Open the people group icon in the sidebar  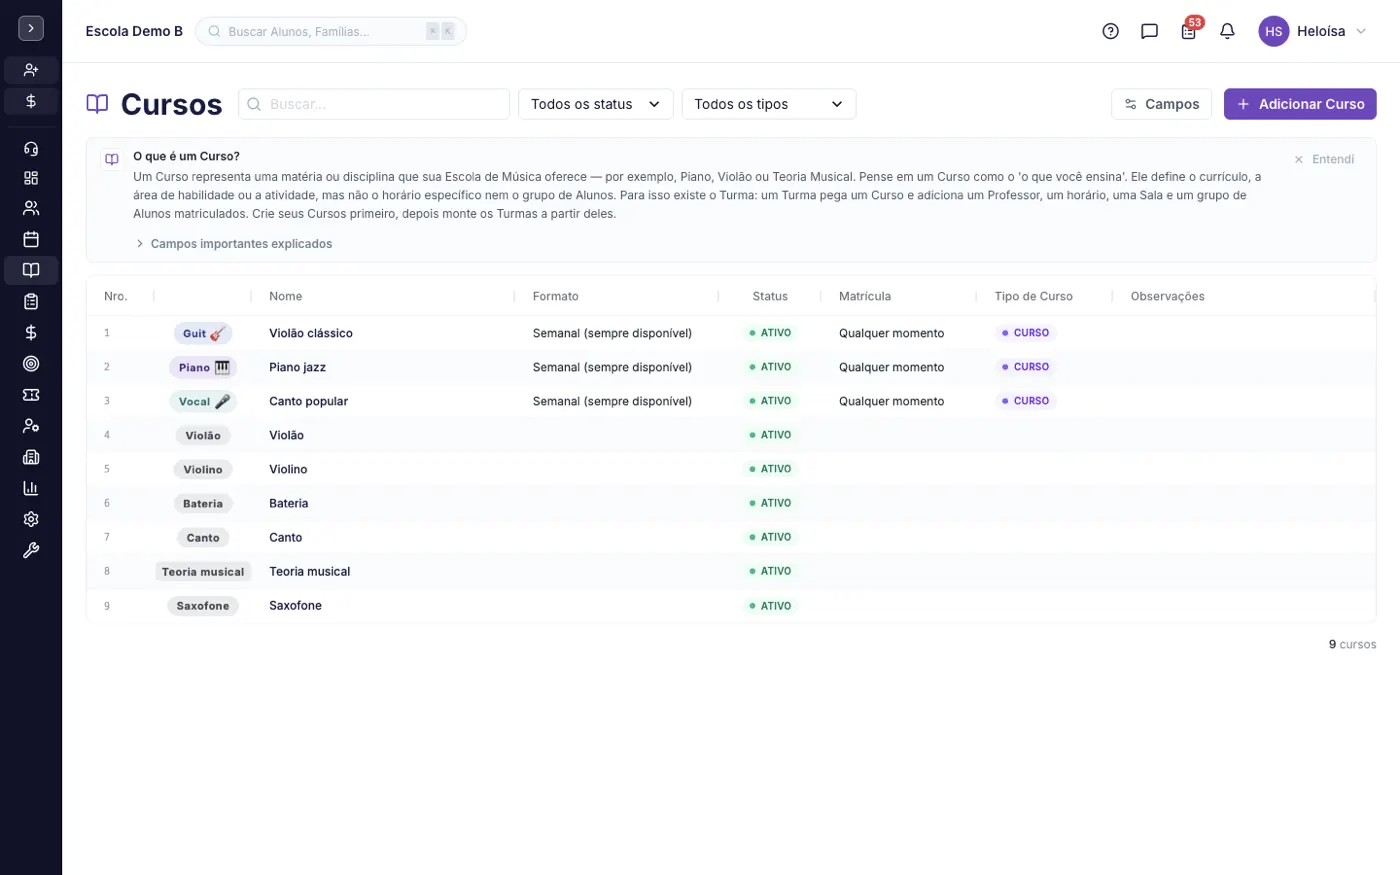(x=31, y=208)
